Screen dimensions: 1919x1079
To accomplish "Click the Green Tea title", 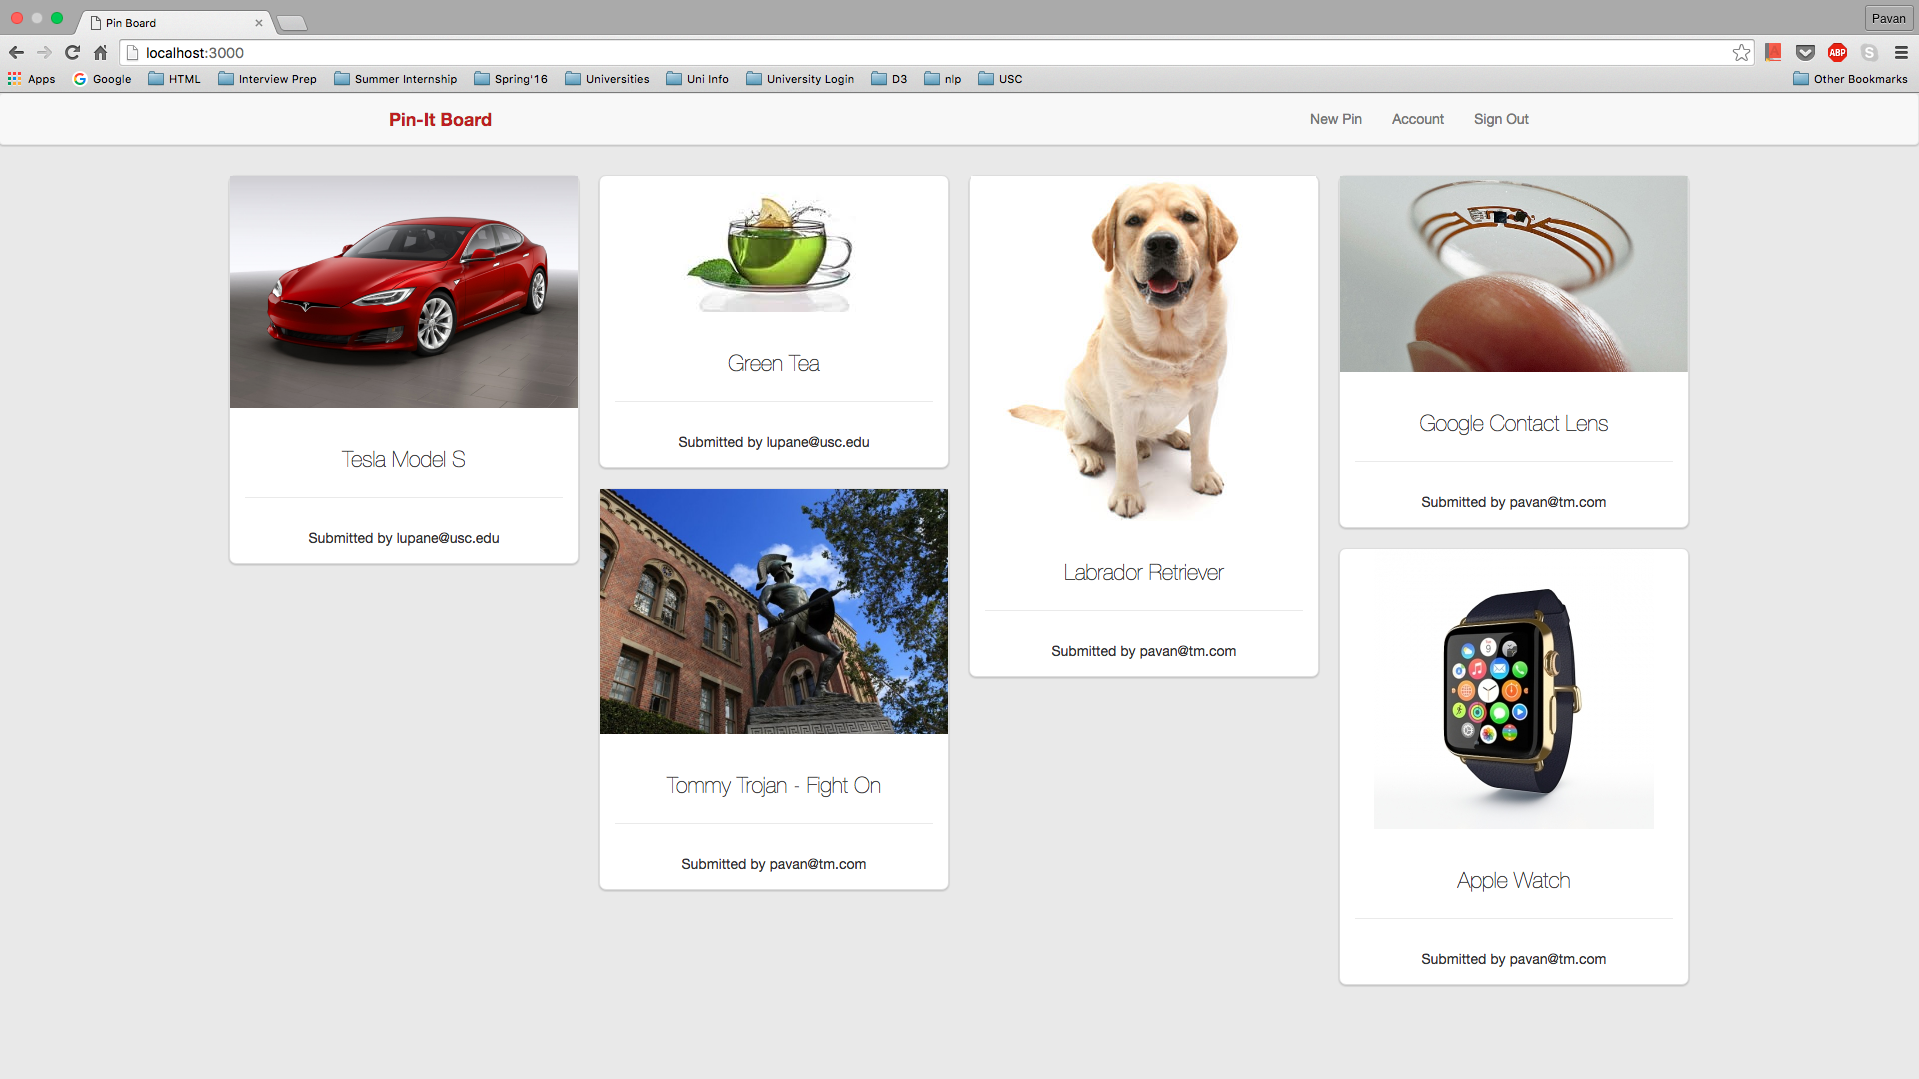I will pos(774,363).
